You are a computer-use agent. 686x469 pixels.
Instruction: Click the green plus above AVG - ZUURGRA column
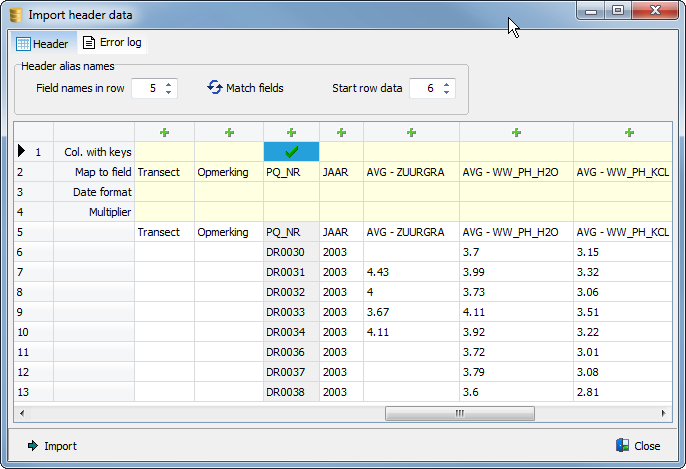(x=411, y=132)
